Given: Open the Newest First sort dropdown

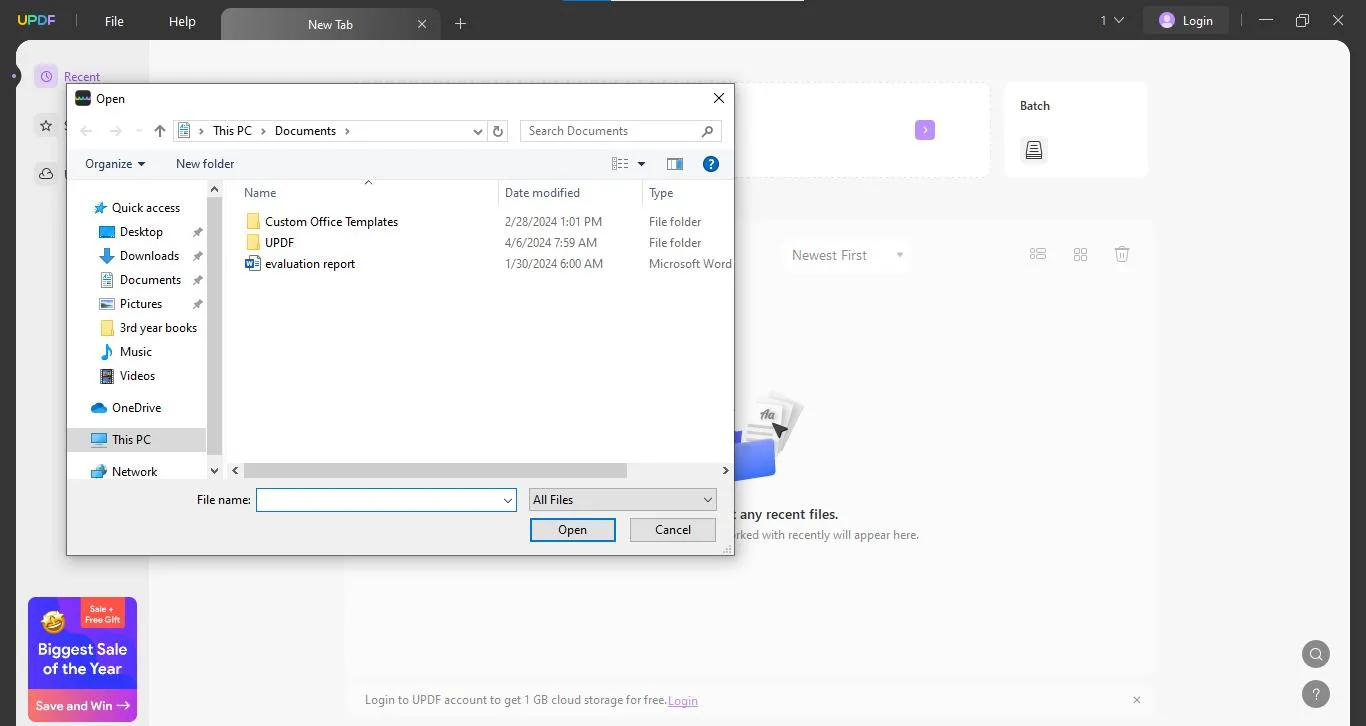Looking at the screenshot, I should [x=847, y=255].
